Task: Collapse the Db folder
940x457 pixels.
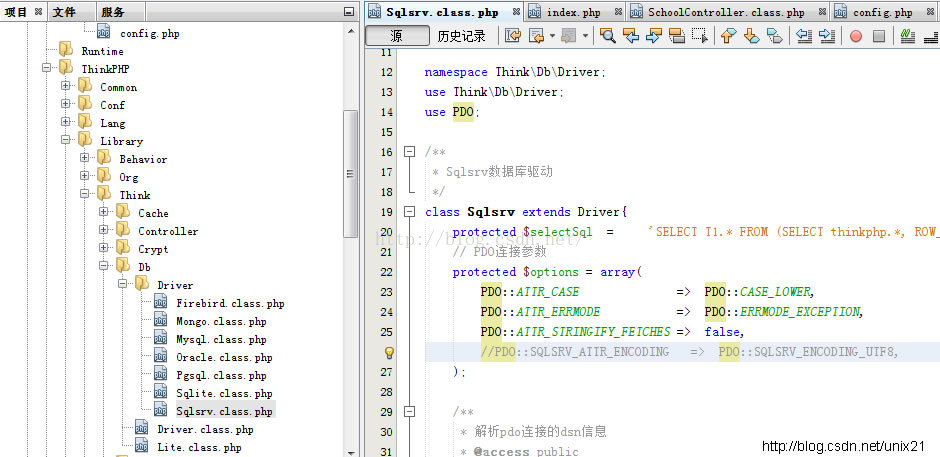Action: tap(104, 266)
